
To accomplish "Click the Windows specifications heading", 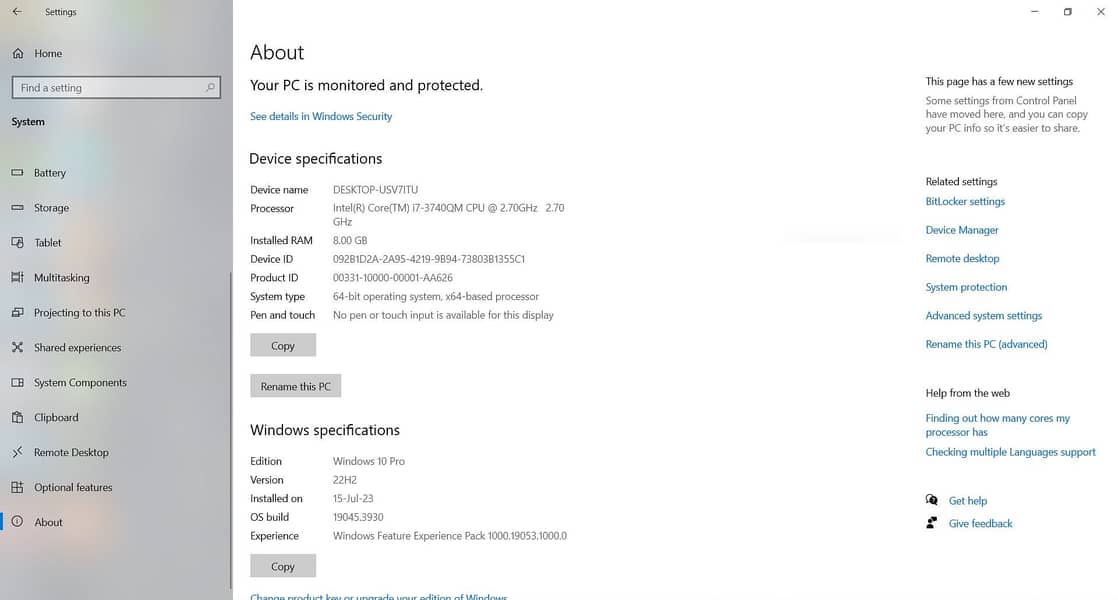I will click(x=324, y=430).
